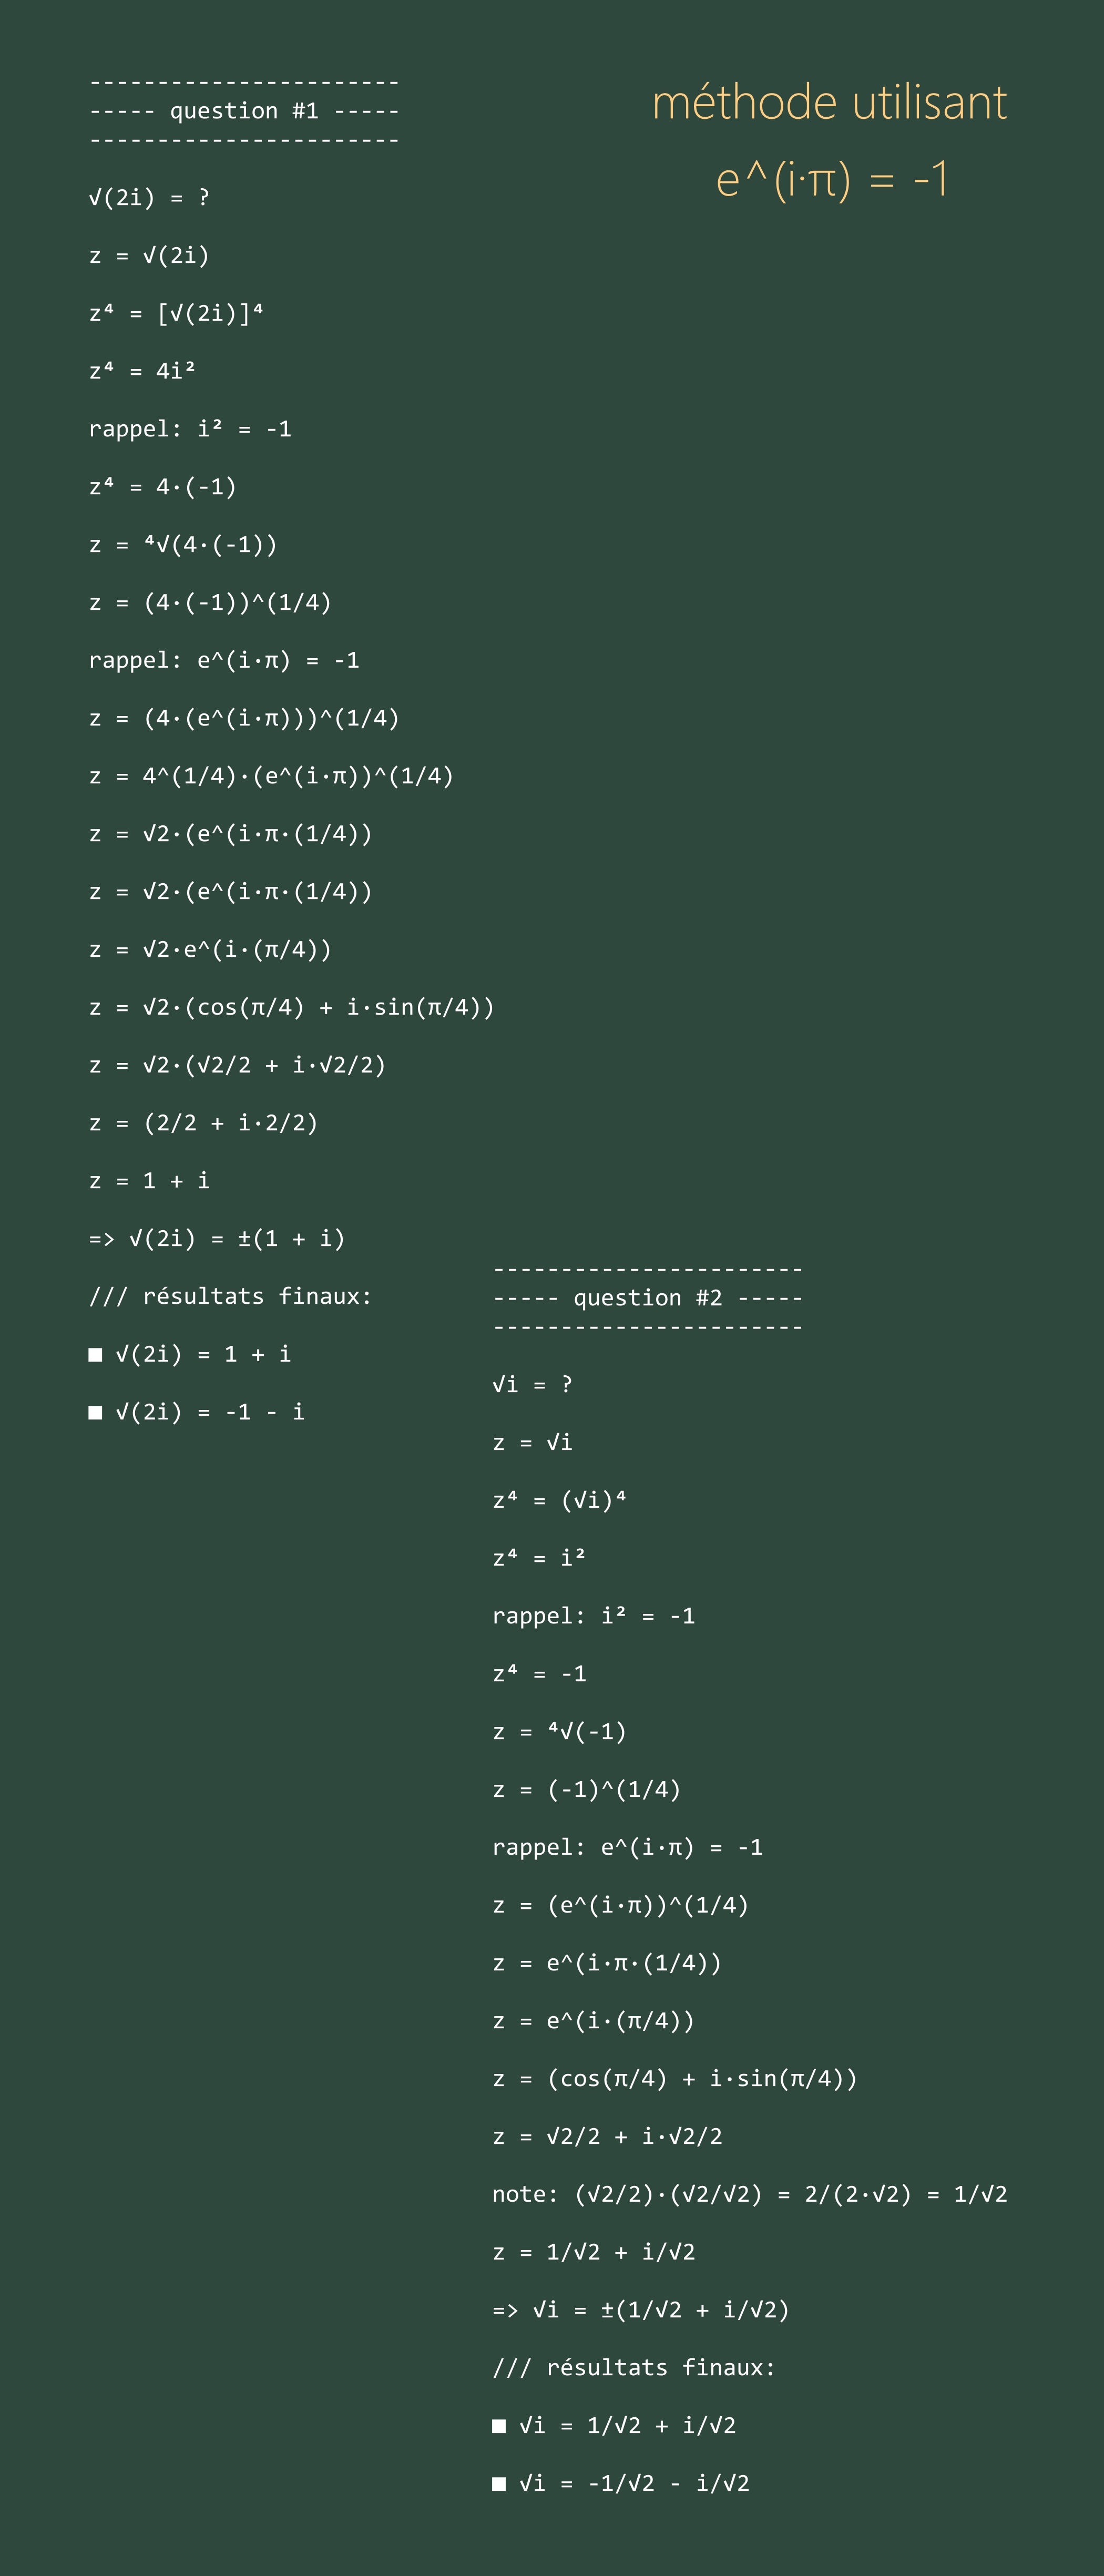Click the line '√i = ?'
Image resolution: width=1104 pixels, height=2576 pixels.
tap(533, 1385)
